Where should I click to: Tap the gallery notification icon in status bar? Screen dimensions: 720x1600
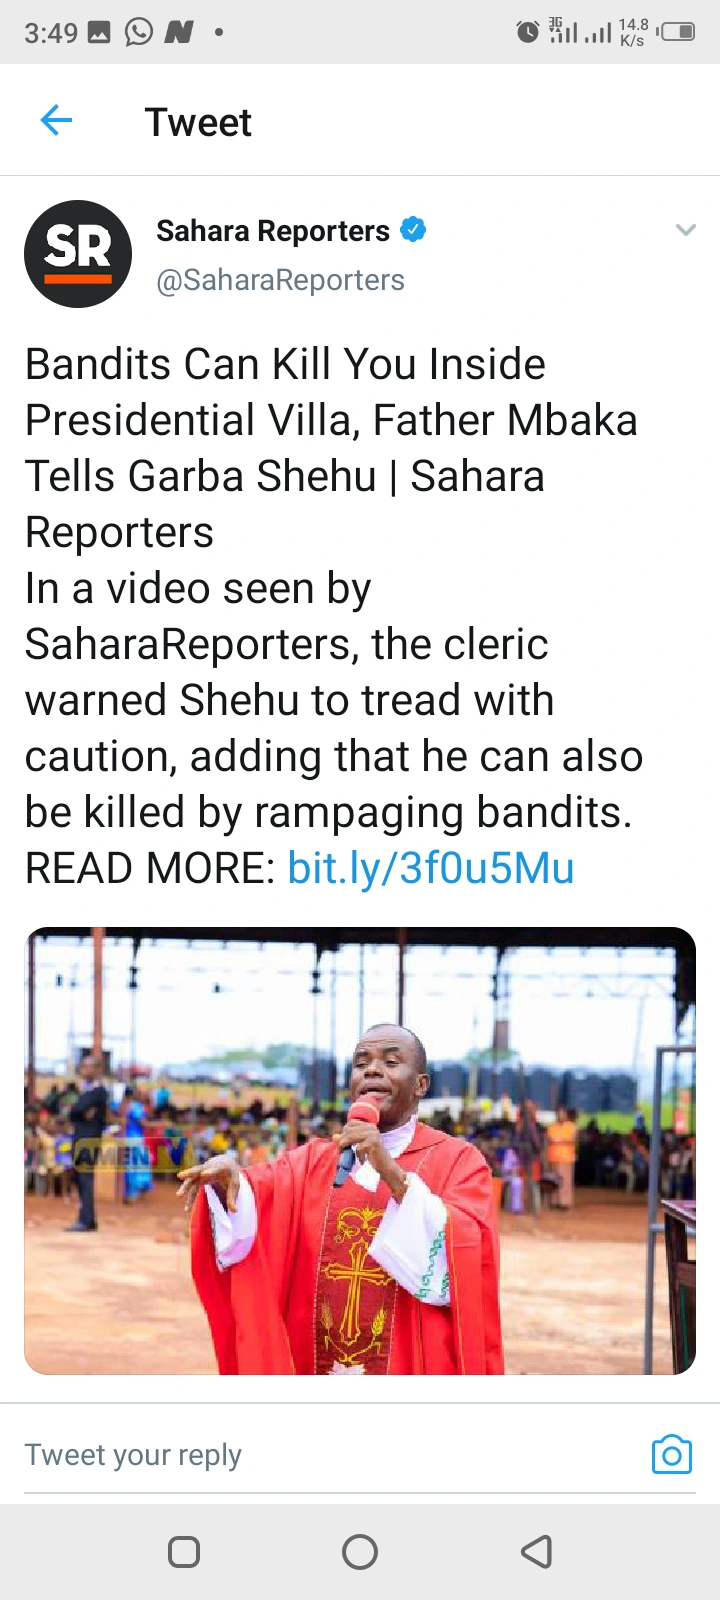pos(99,32)
